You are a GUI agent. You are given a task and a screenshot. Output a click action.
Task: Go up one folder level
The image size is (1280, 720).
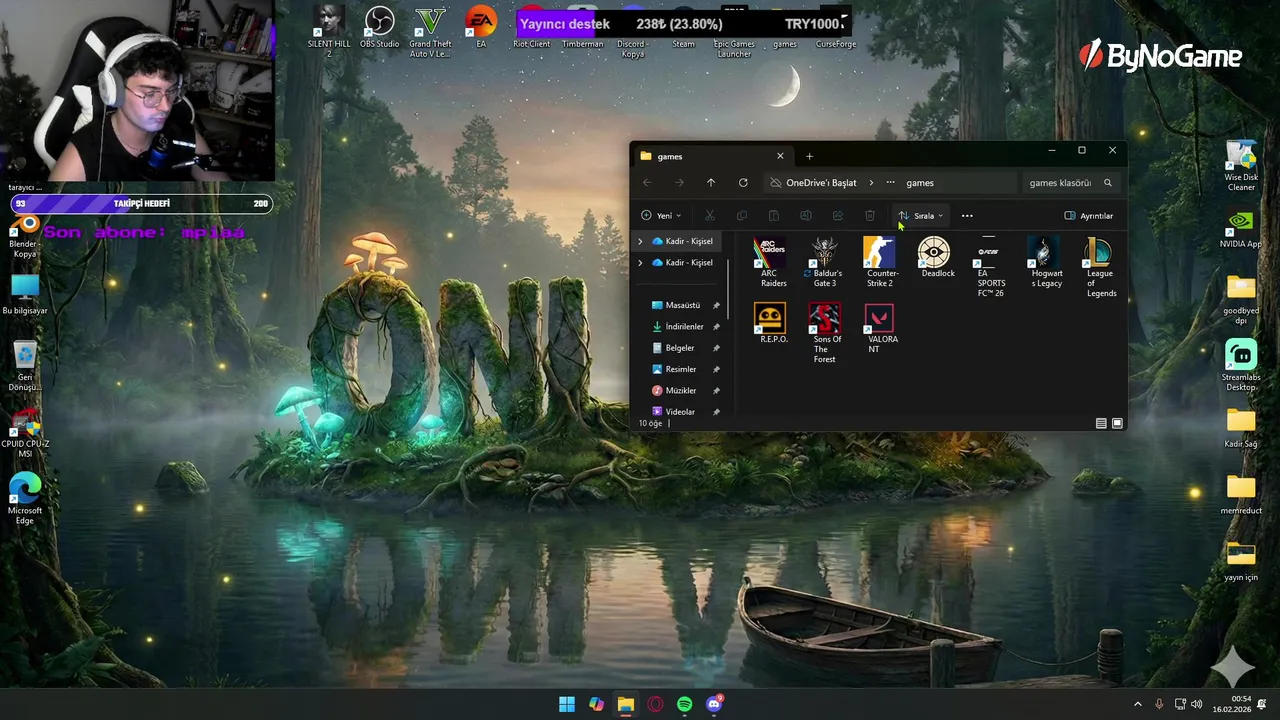[711, 183]
